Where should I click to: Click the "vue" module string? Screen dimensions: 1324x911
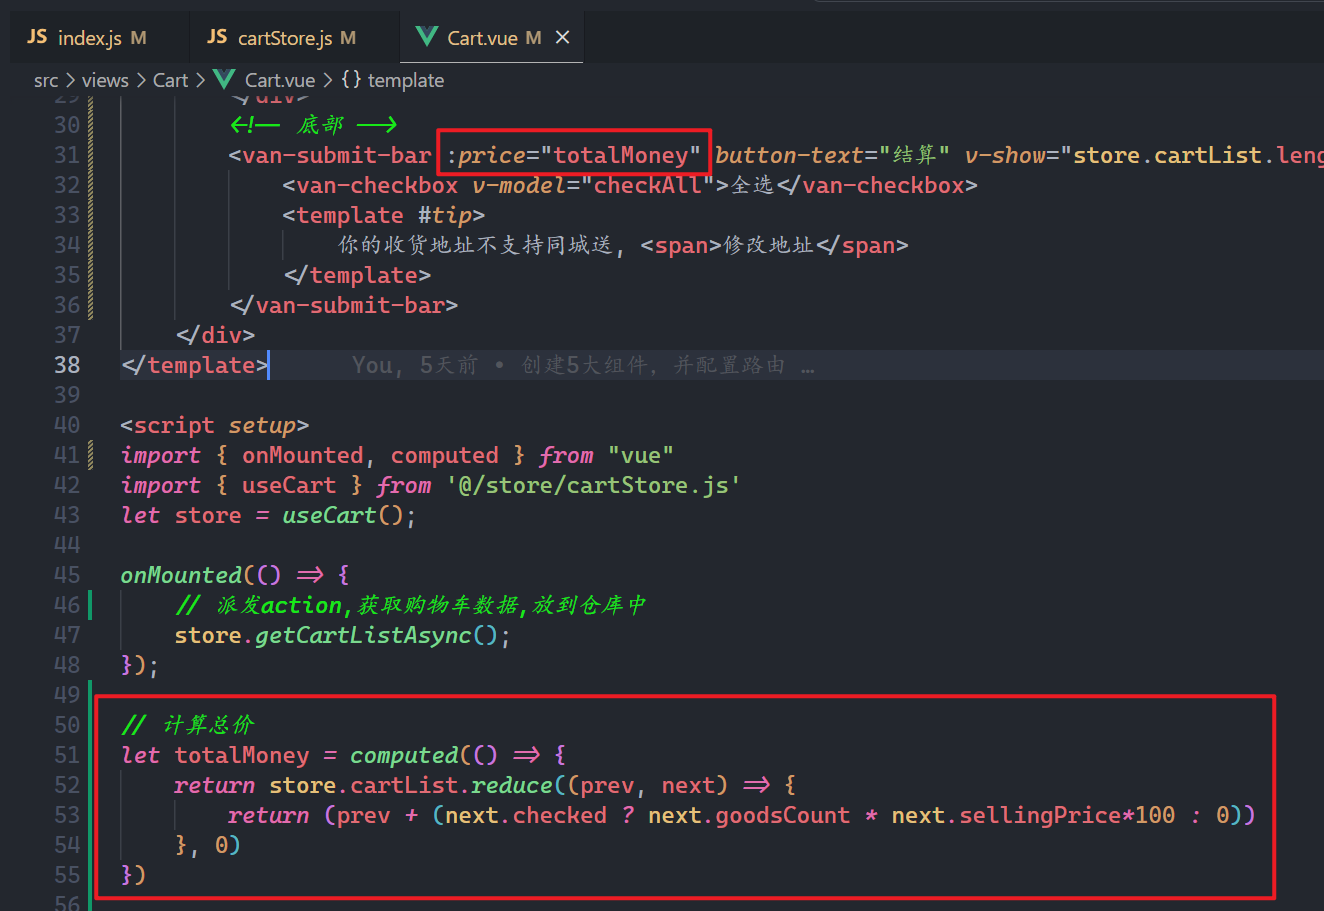tap(641, 455)
